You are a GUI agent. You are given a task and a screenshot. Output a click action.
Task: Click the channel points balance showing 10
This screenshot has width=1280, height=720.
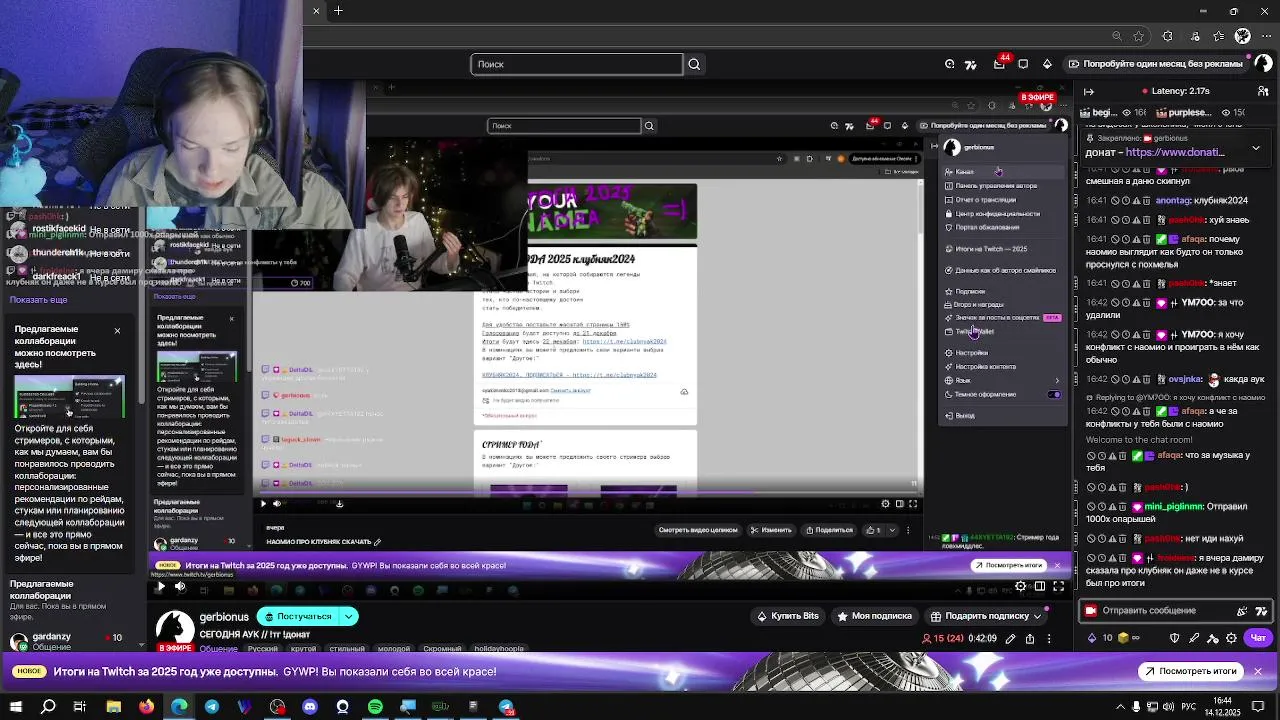point(1100,638)
